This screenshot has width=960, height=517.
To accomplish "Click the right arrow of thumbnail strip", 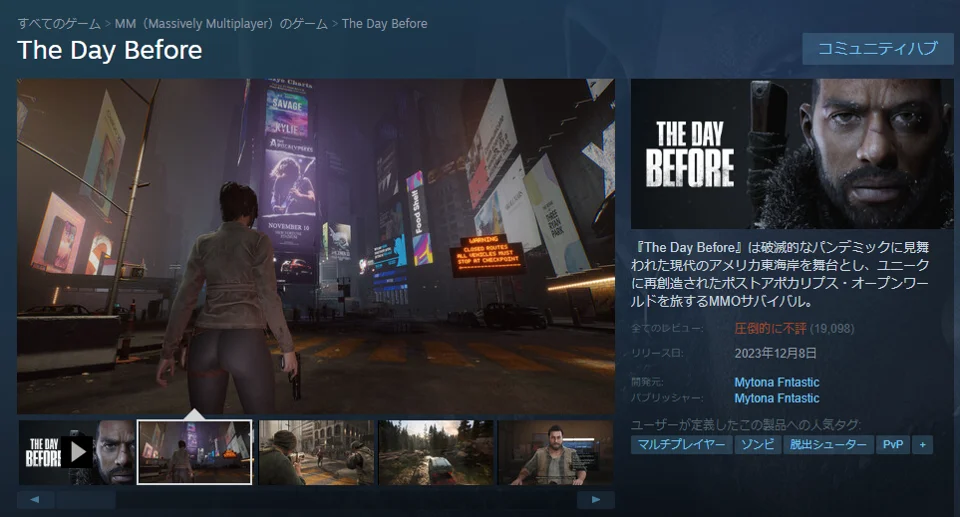I will pos(596,499).
